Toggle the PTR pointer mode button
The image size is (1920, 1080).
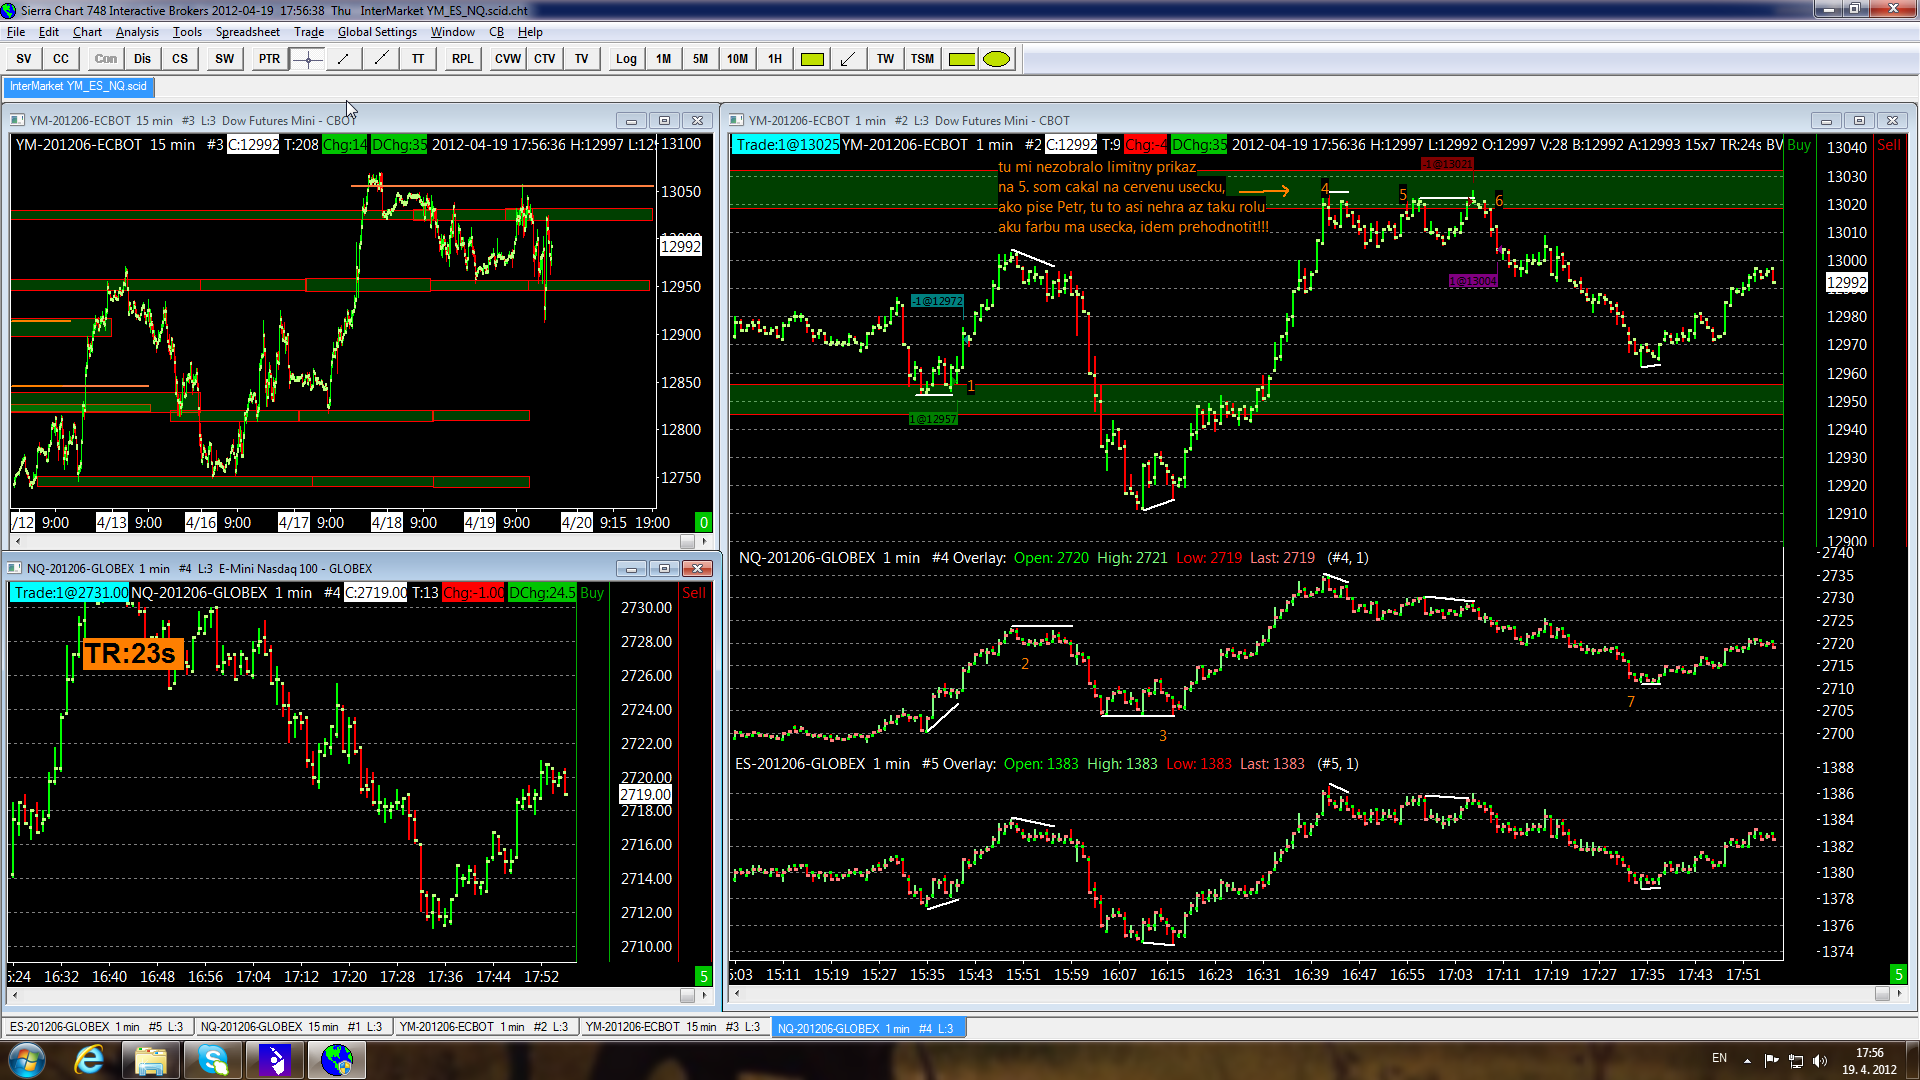click(x=269, y=59)
